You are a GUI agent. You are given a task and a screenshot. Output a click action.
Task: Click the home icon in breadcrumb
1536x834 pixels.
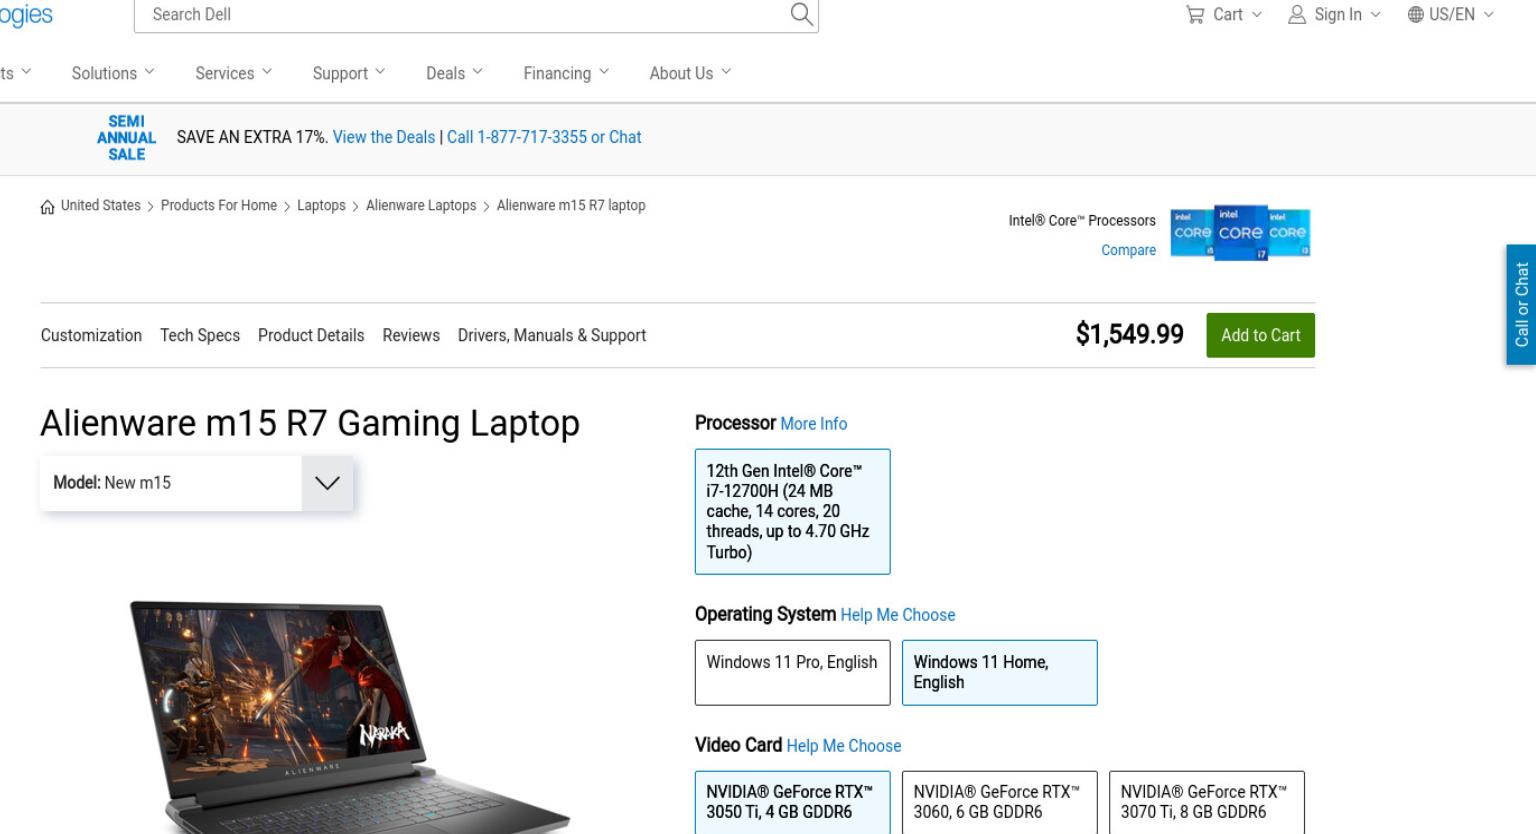47,207
